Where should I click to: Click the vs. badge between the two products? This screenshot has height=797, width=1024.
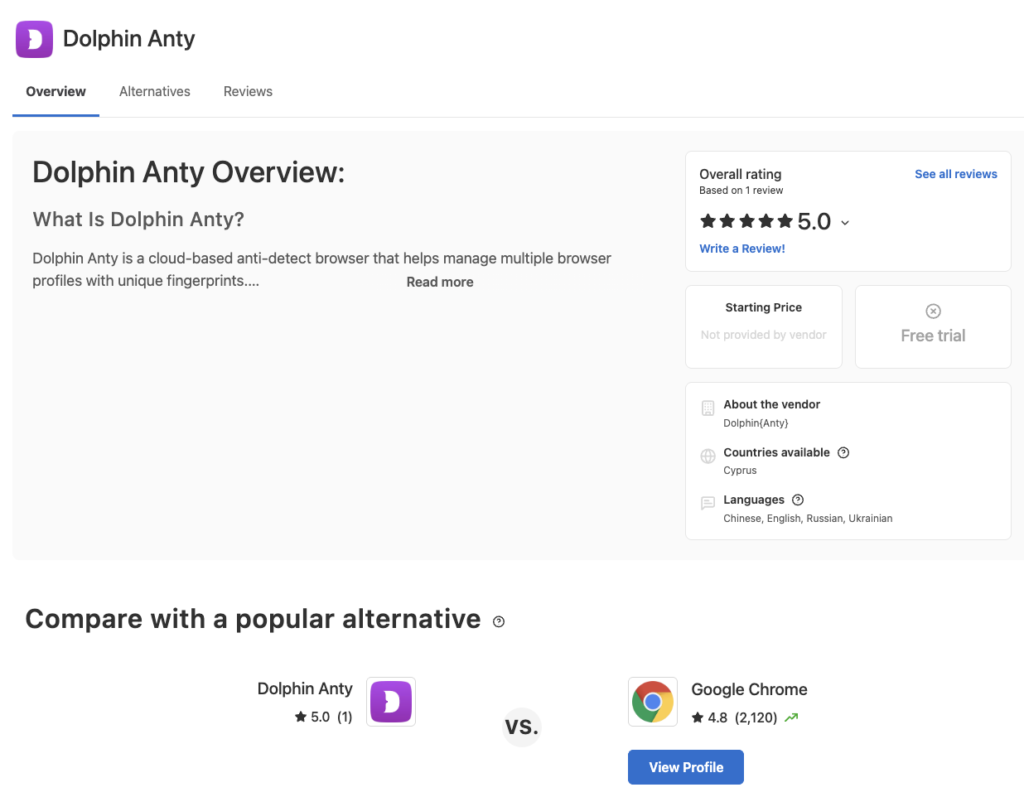(521, 726)
